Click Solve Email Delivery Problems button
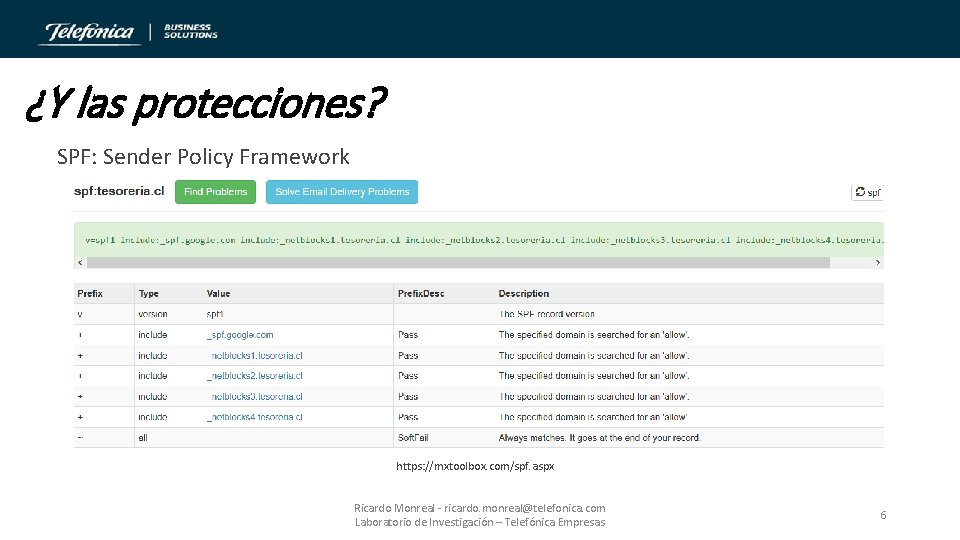This screenshot has height=540, width=960. click(342, 192)
